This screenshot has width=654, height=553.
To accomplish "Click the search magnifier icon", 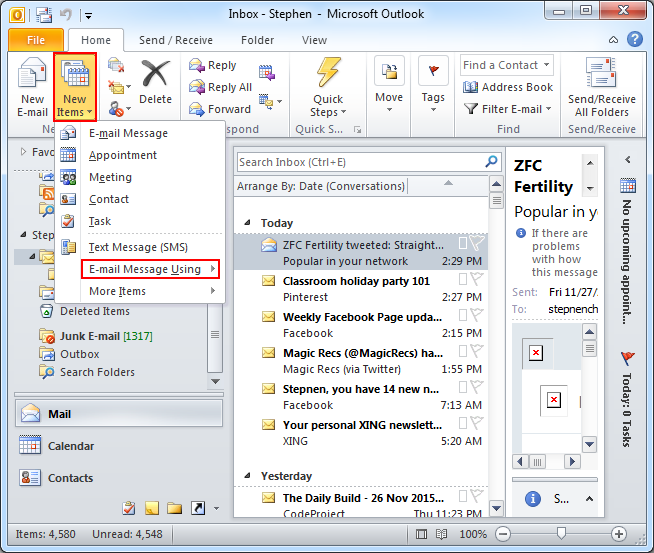I will [x=492, y=161].
